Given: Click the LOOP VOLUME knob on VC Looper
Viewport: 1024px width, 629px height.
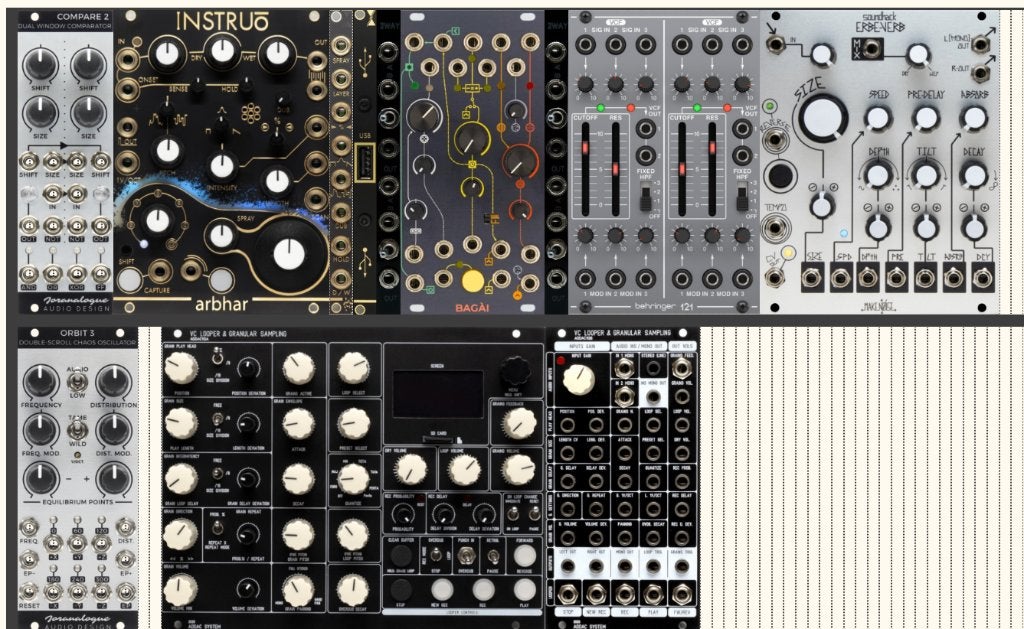Looking at the screenshot, I should point(465,470).
